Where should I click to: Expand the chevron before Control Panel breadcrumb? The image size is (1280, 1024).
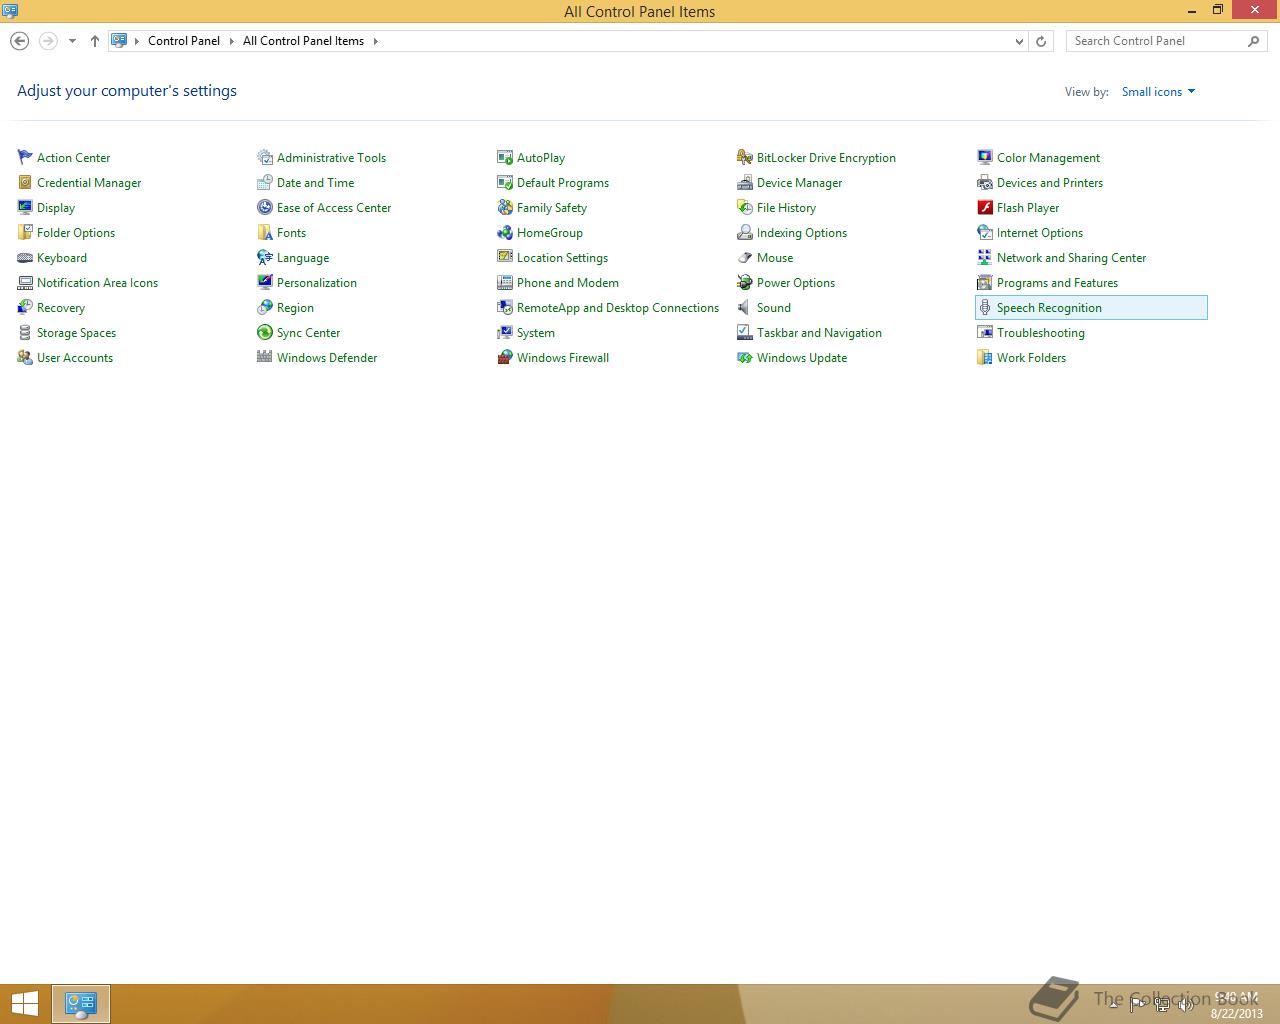[137, 41]
